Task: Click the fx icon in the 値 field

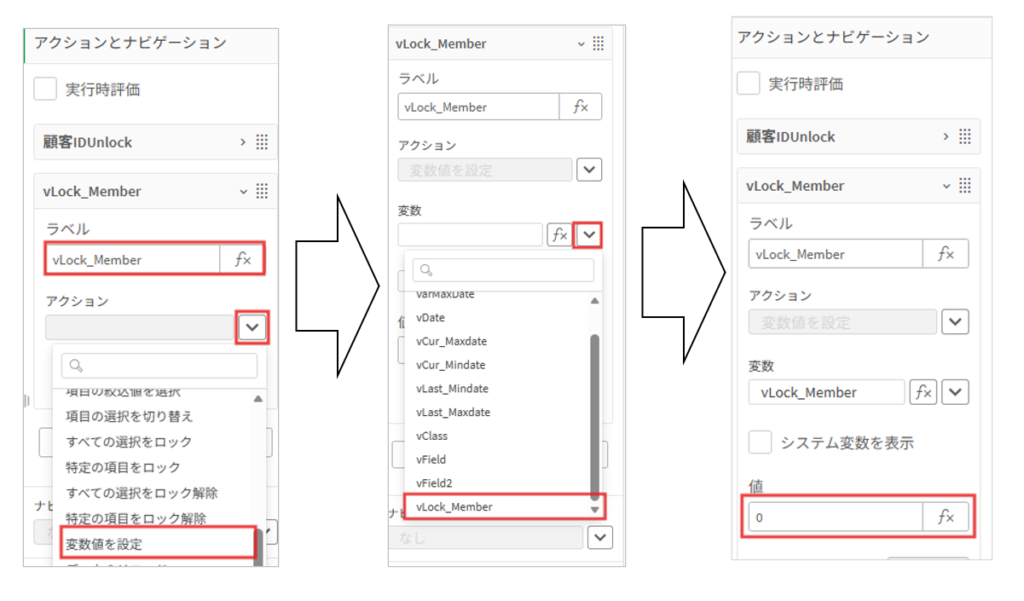Action: click(x=945, y=517)
